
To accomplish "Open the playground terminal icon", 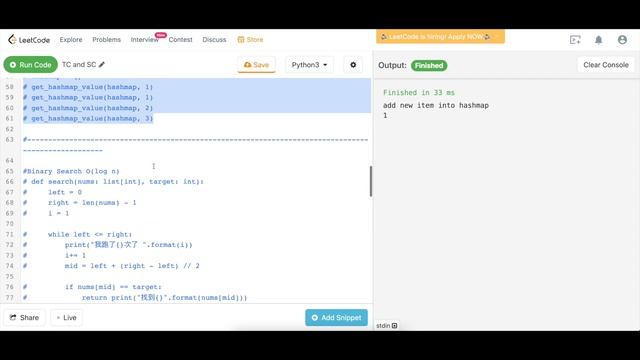I will pyautogui.click(x=575, y=40).
